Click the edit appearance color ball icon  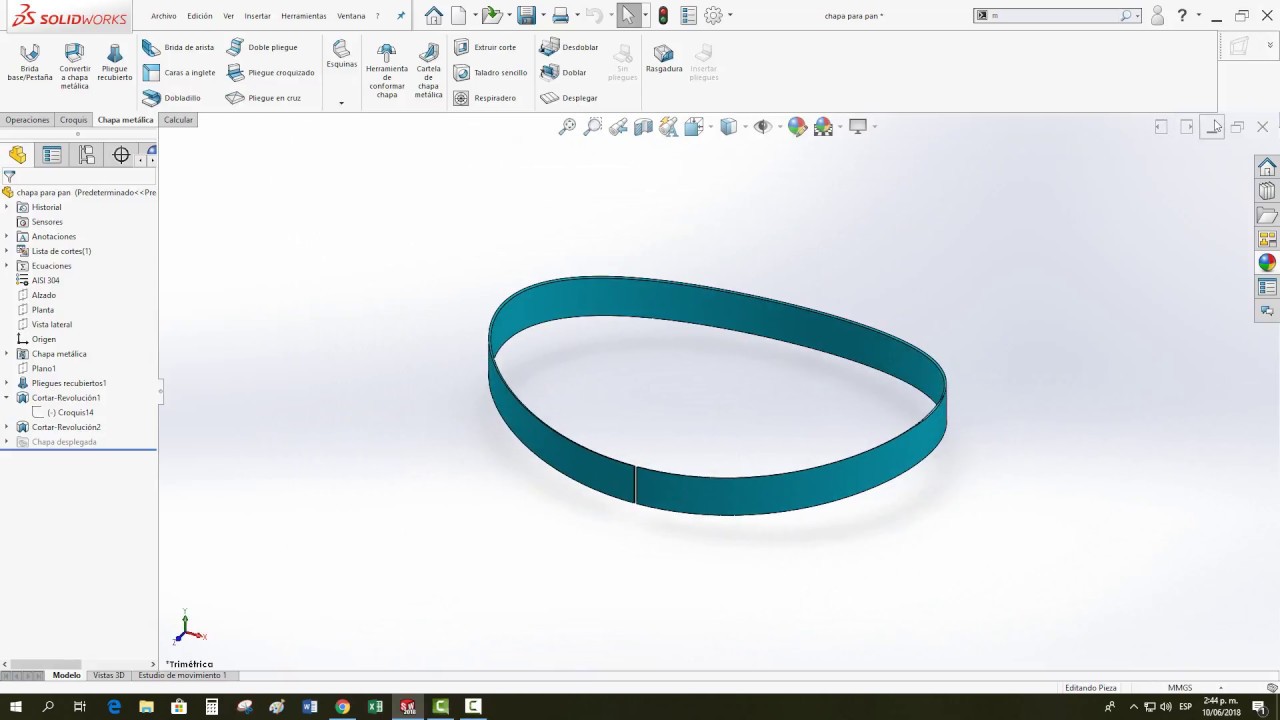coord(797,126)
